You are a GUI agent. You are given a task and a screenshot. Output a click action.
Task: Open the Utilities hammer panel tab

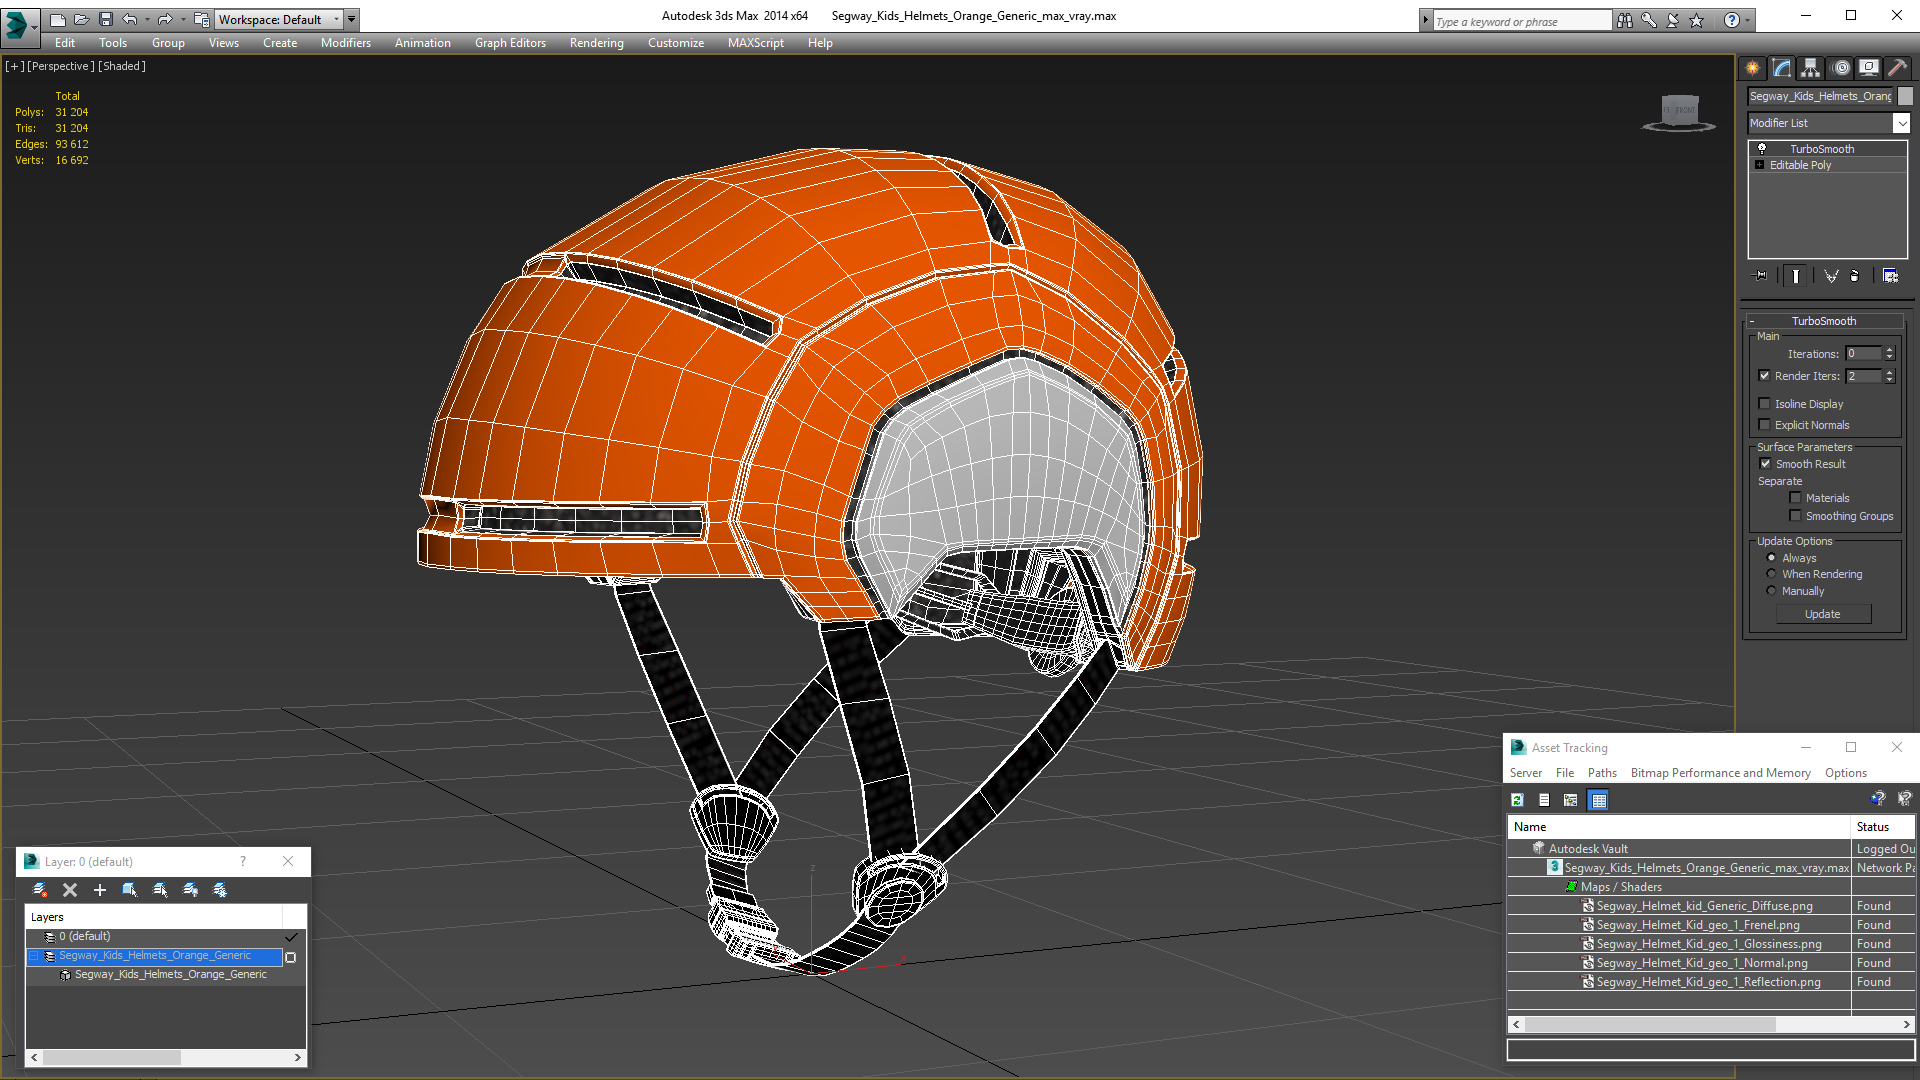pos(1897,68)
